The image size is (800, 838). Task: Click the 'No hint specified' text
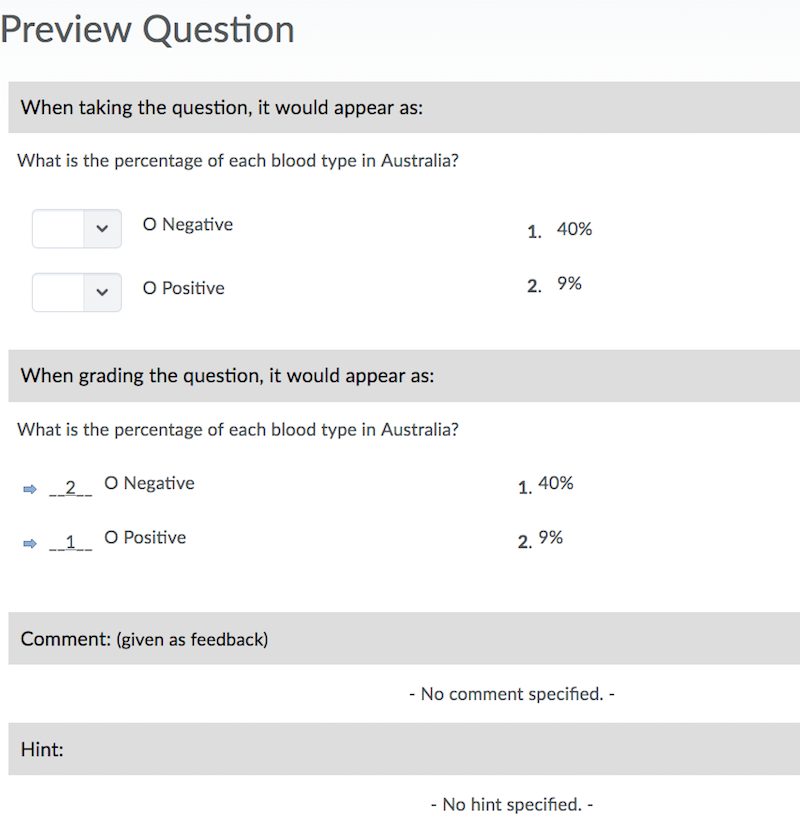(511, 804)
